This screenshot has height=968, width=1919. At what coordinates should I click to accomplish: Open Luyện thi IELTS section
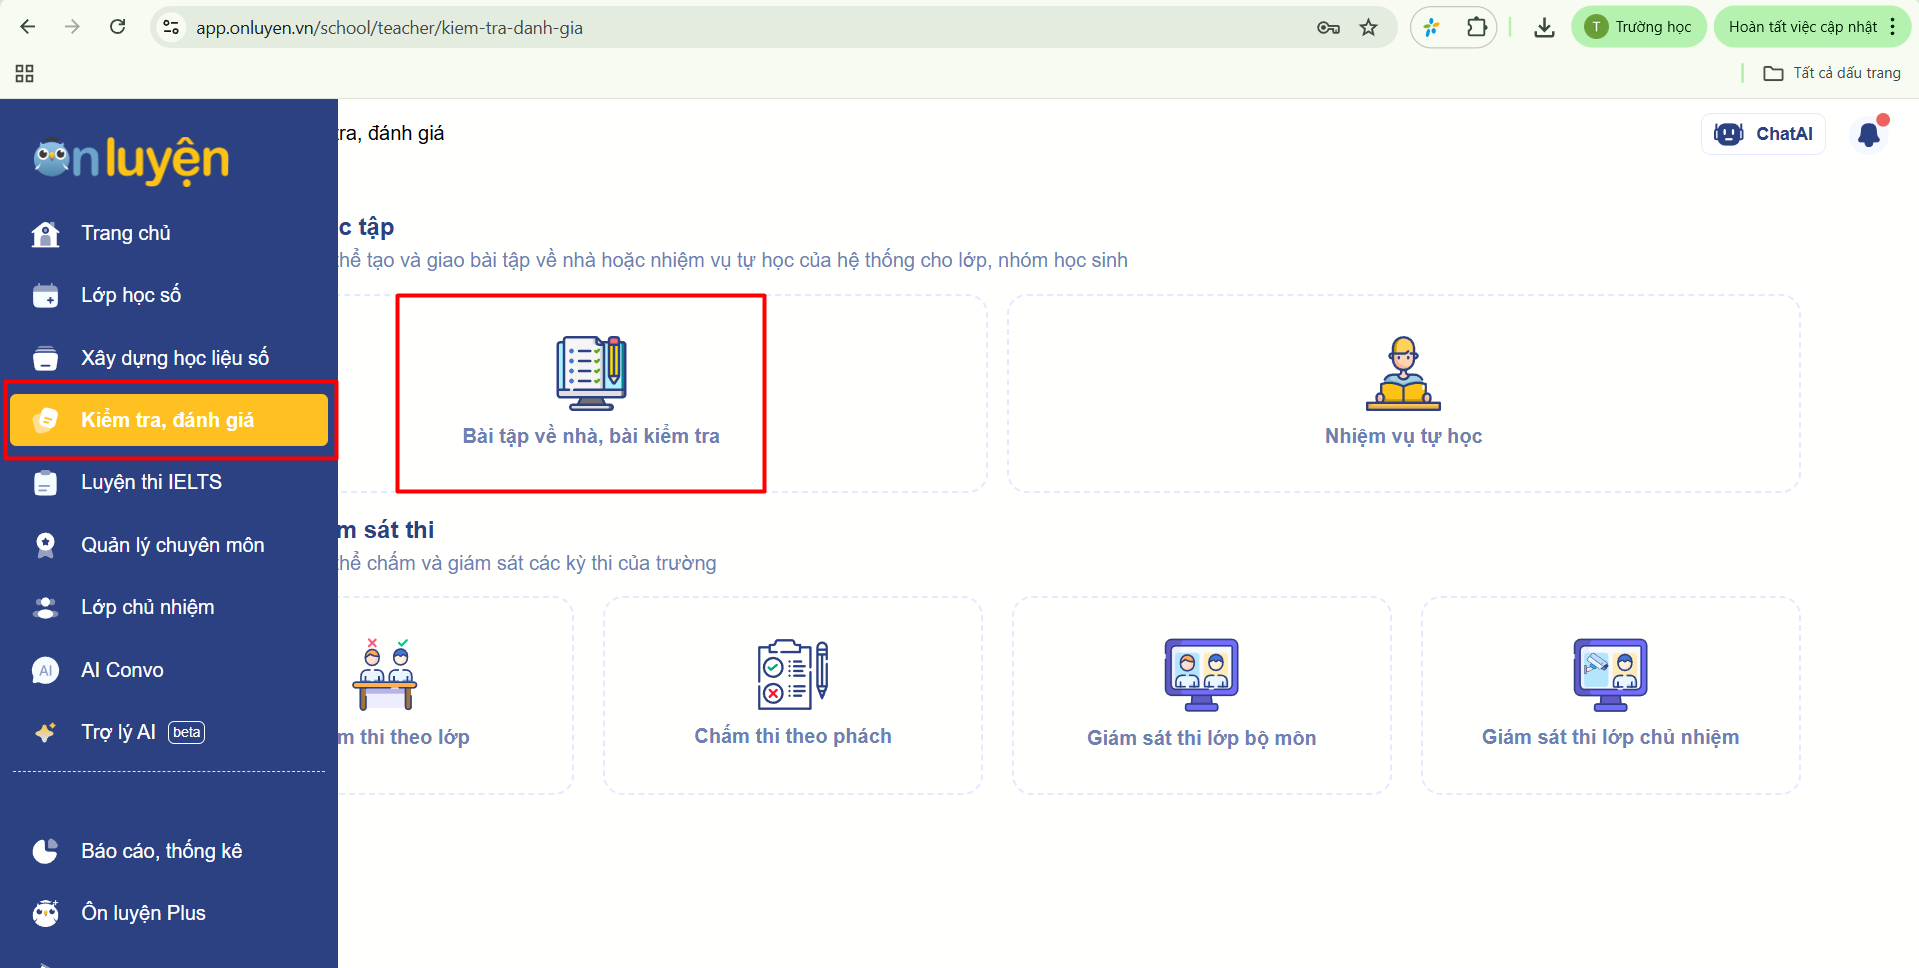pos(151,482)
